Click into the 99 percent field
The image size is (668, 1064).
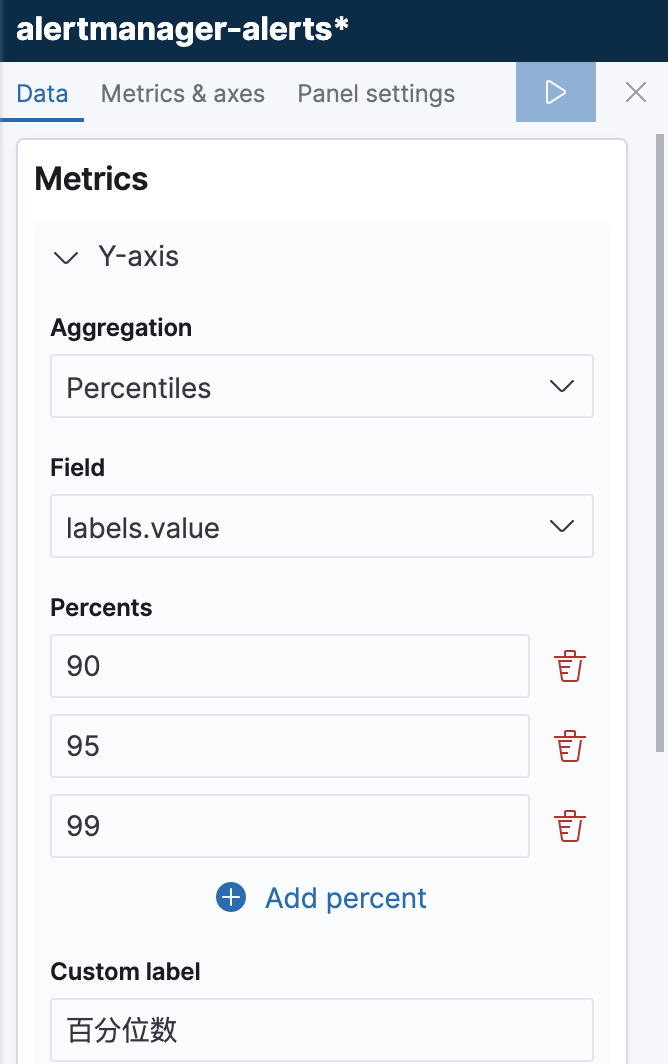tap(290, 826)
